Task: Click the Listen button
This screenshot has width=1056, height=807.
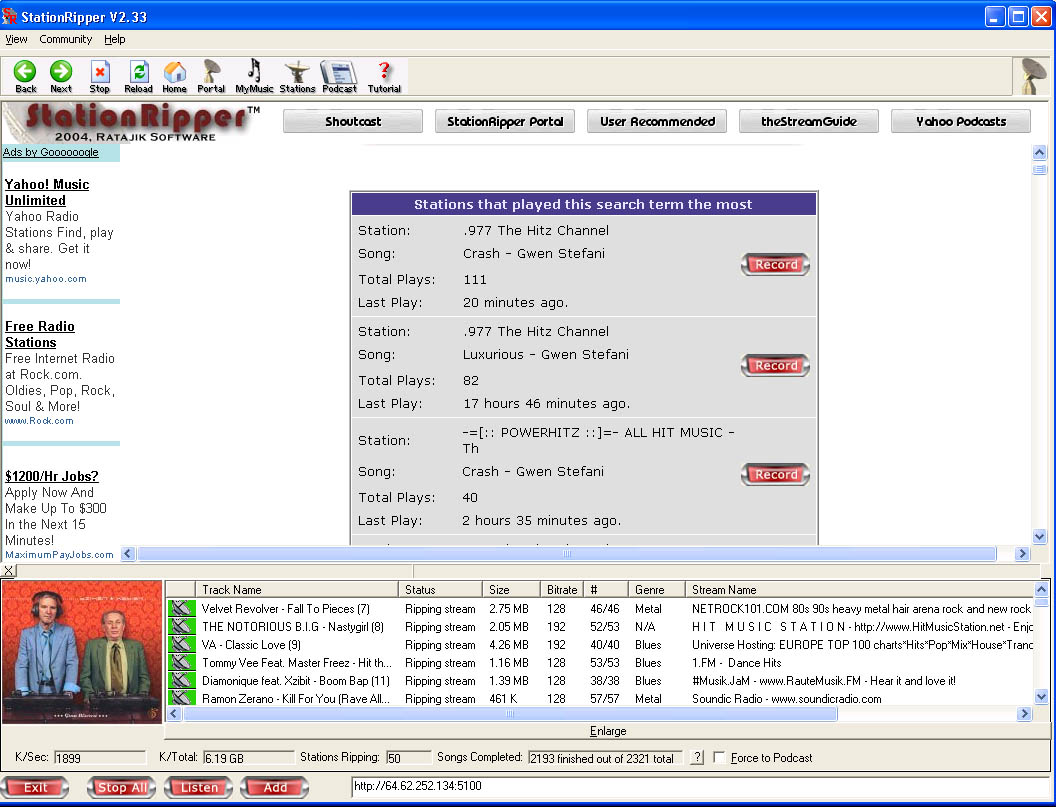Action: [199, 787]
